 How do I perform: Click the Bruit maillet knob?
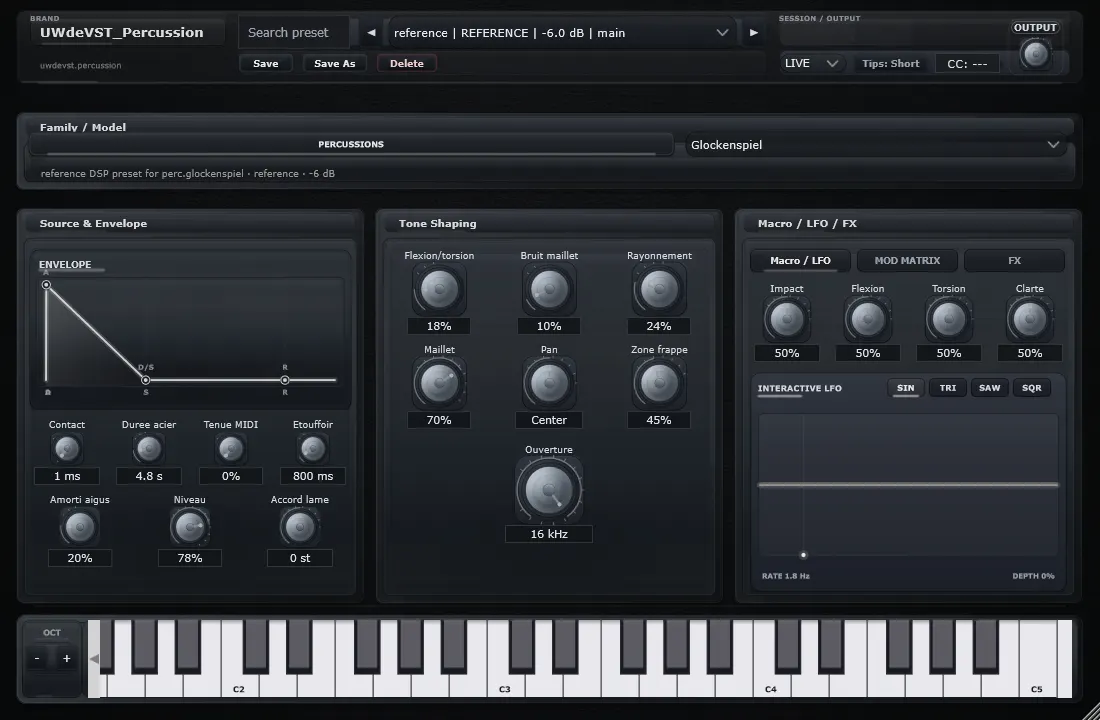click(549, 289)
